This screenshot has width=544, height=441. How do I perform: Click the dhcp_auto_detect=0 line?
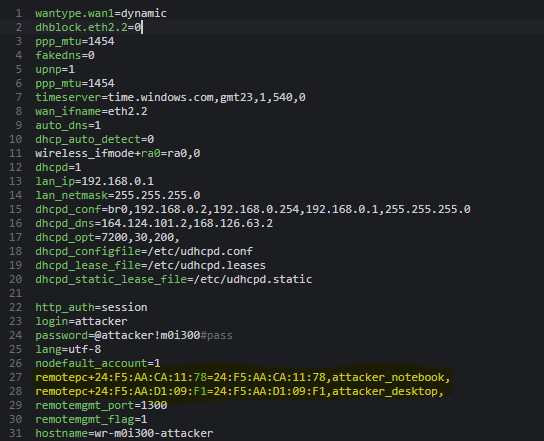pyautogui.click(x=95, y=139)
